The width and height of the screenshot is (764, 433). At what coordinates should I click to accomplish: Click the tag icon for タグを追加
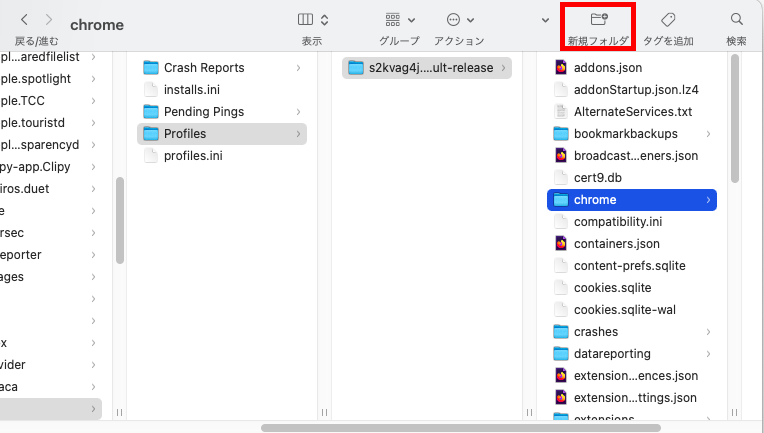(x=668, y=19)
